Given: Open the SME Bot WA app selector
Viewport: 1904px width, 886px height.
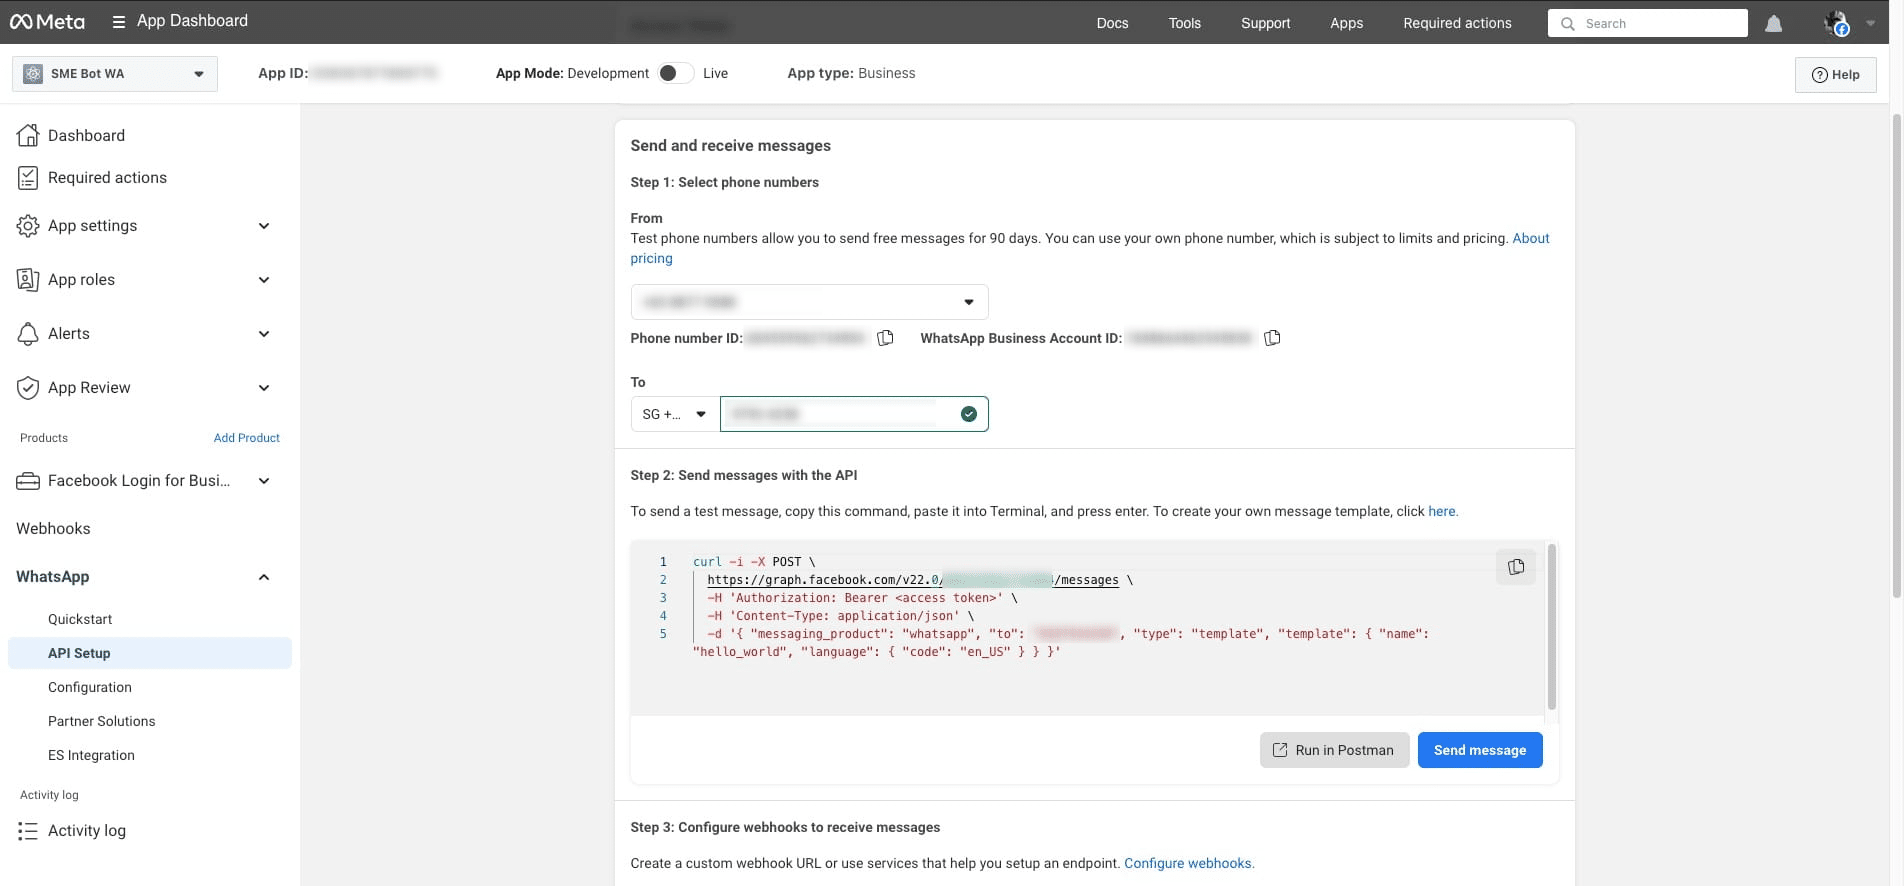Looking at the screenshot, I should click(x=115, y=74).
